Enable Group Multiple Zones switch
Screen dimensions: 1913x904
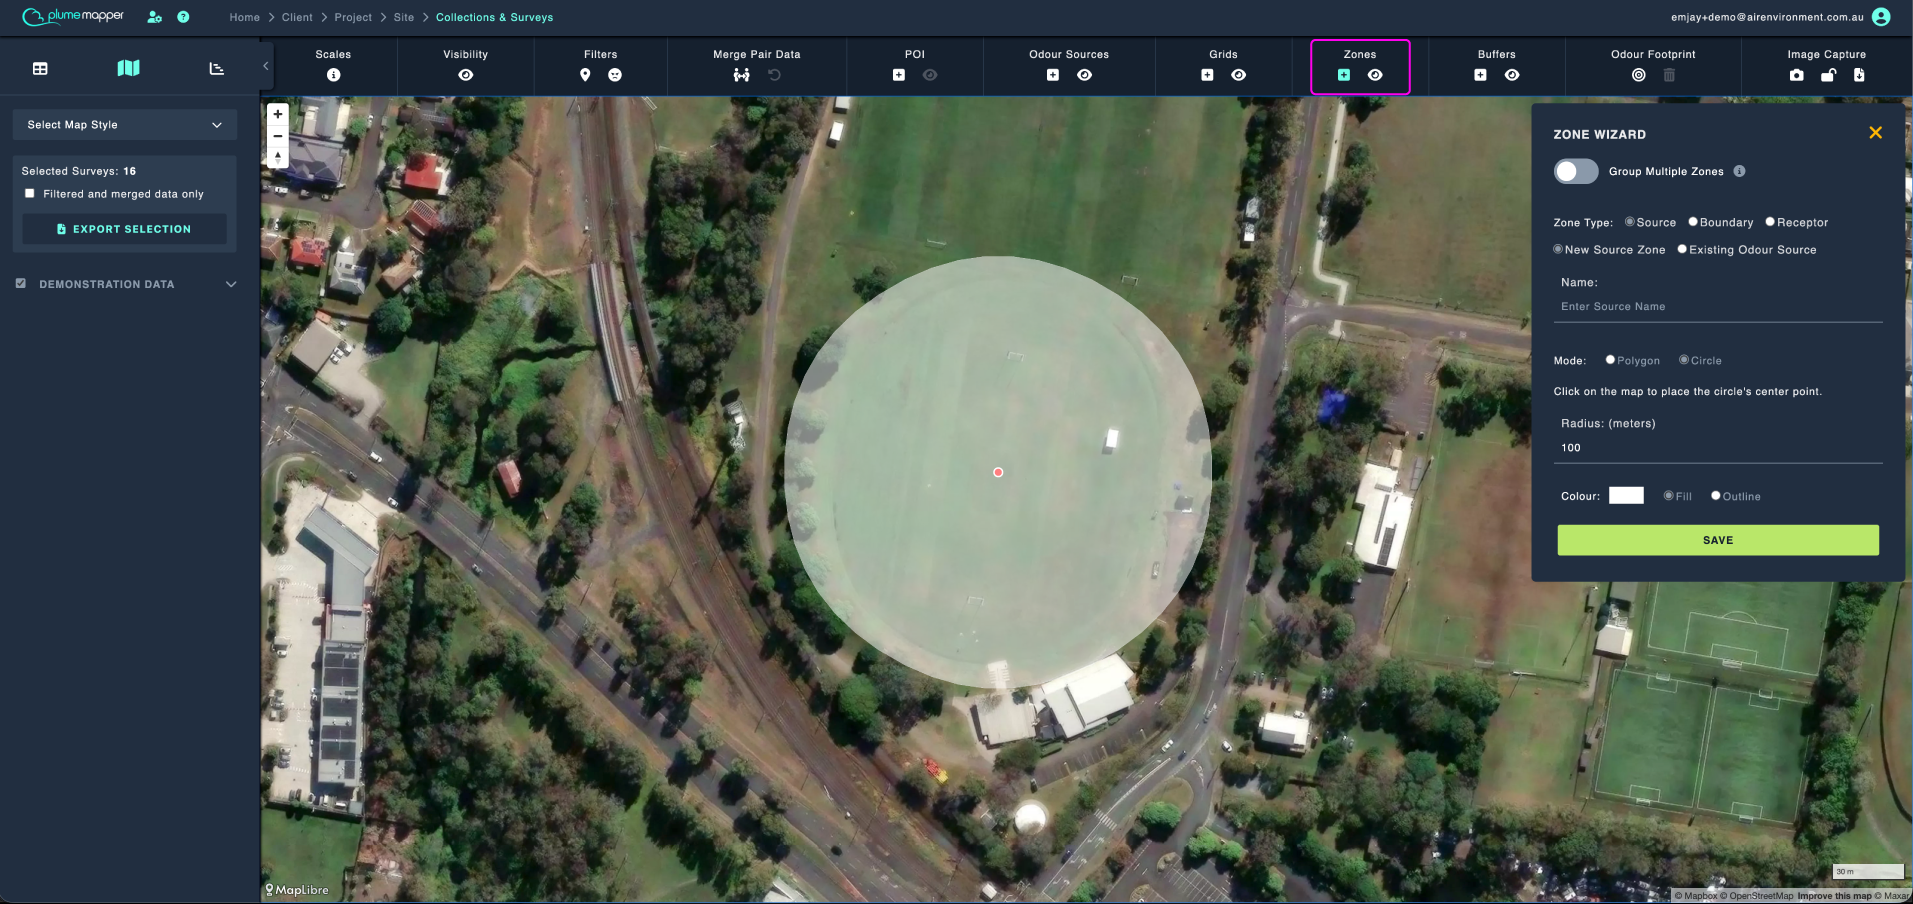point(1576,171)
